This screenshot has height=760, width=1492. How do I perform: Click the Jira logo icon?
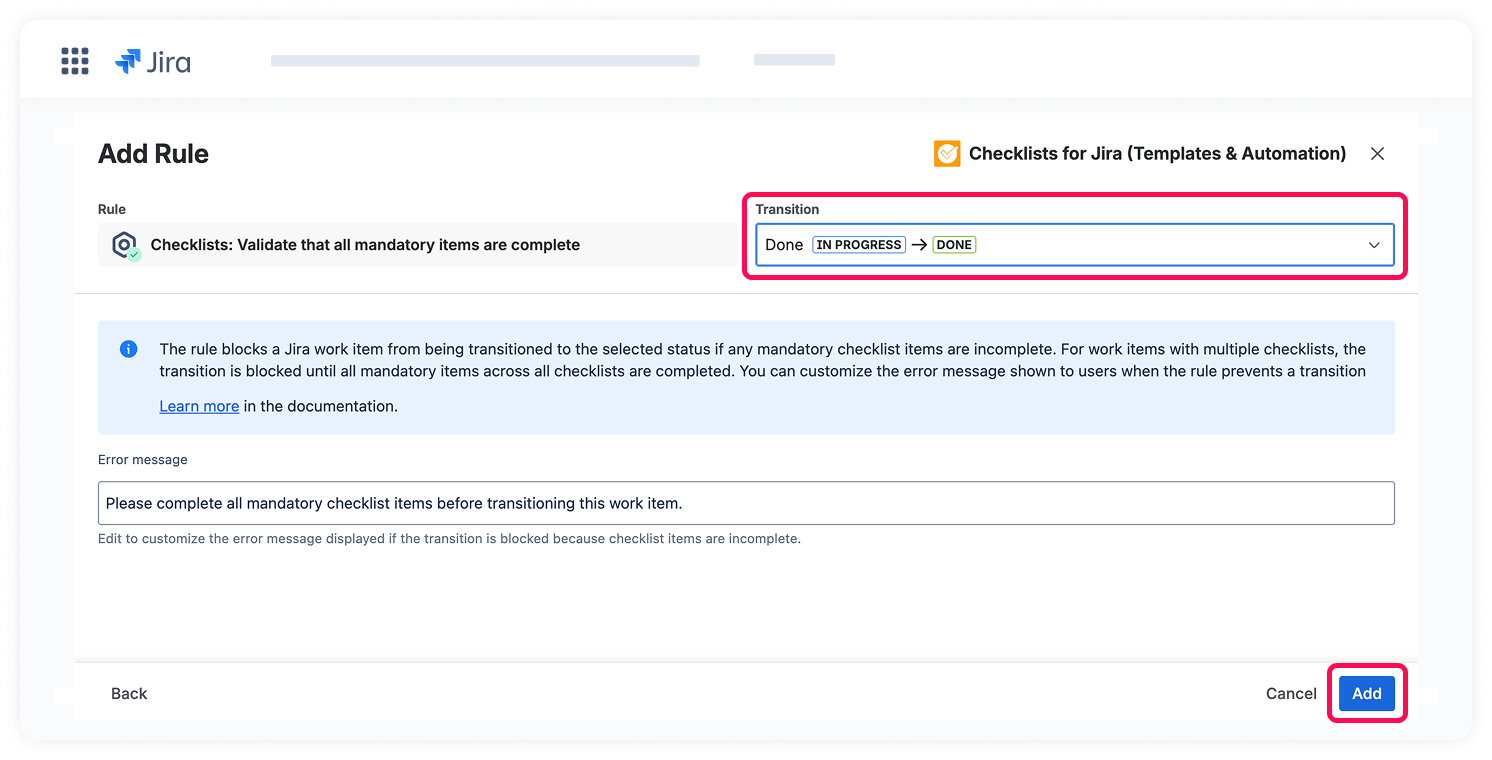point(128,61)
